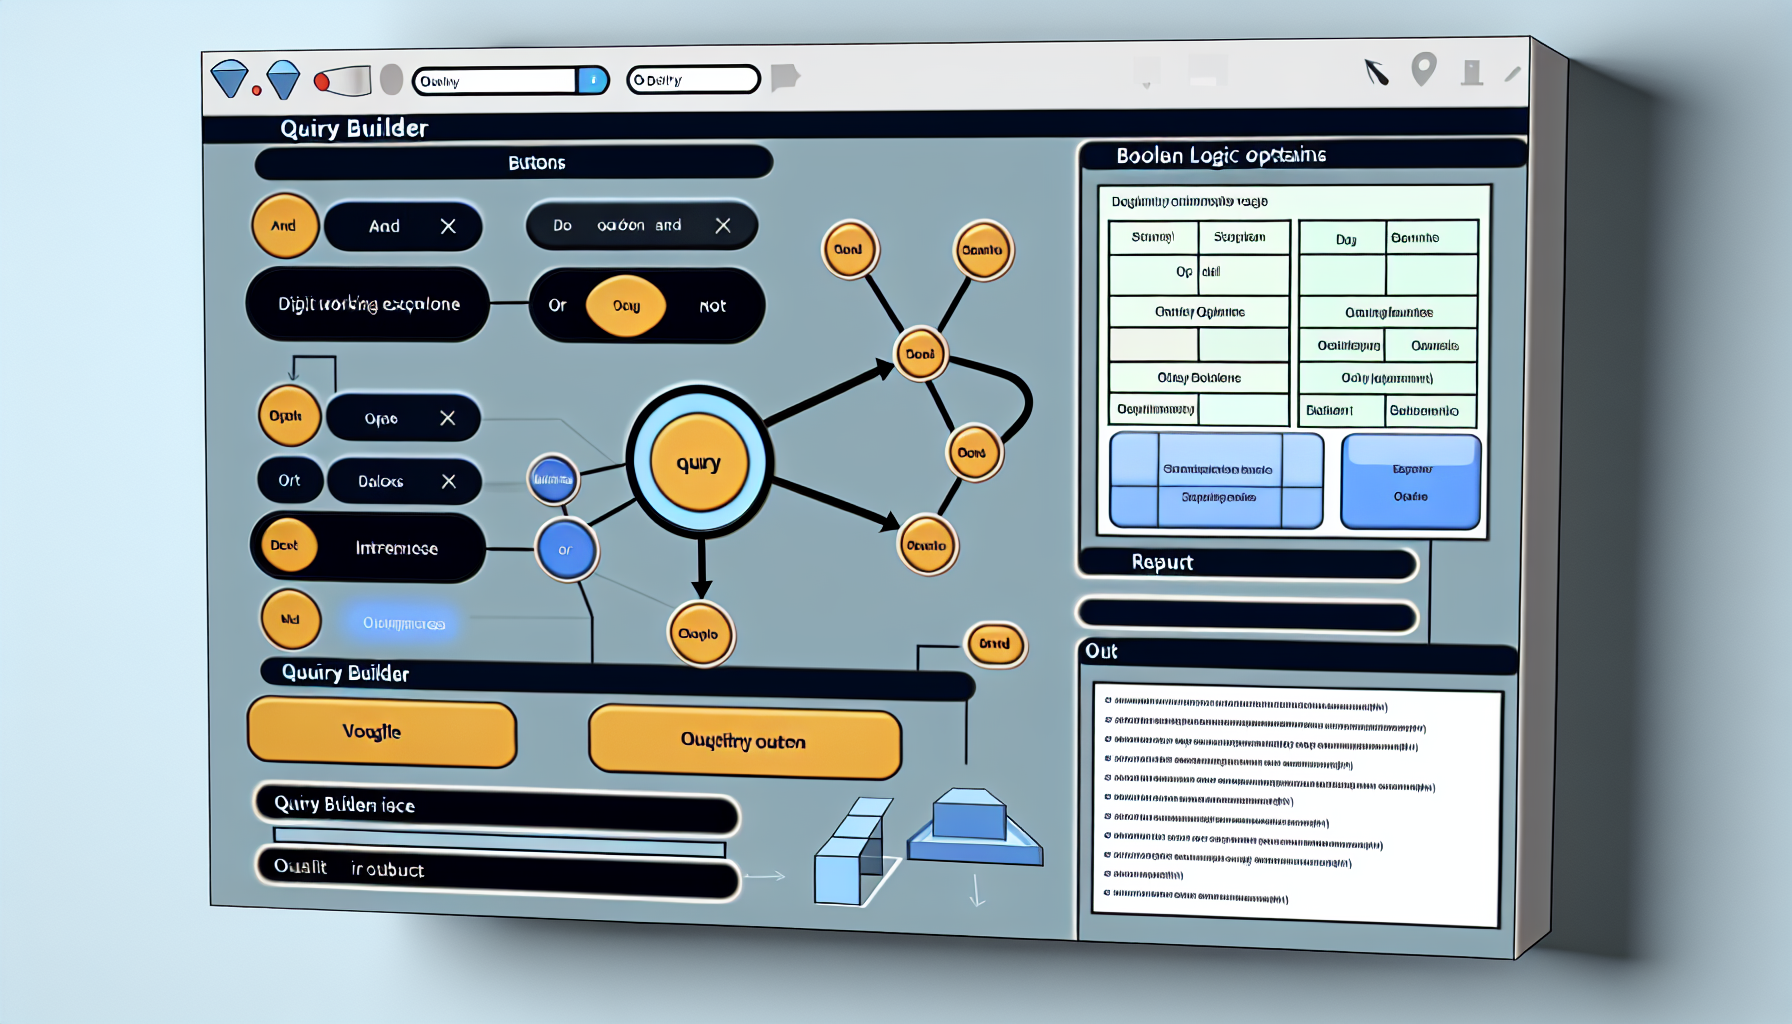
Task: Select the arrow cursor tool icon
Action: pos(1377,71)
